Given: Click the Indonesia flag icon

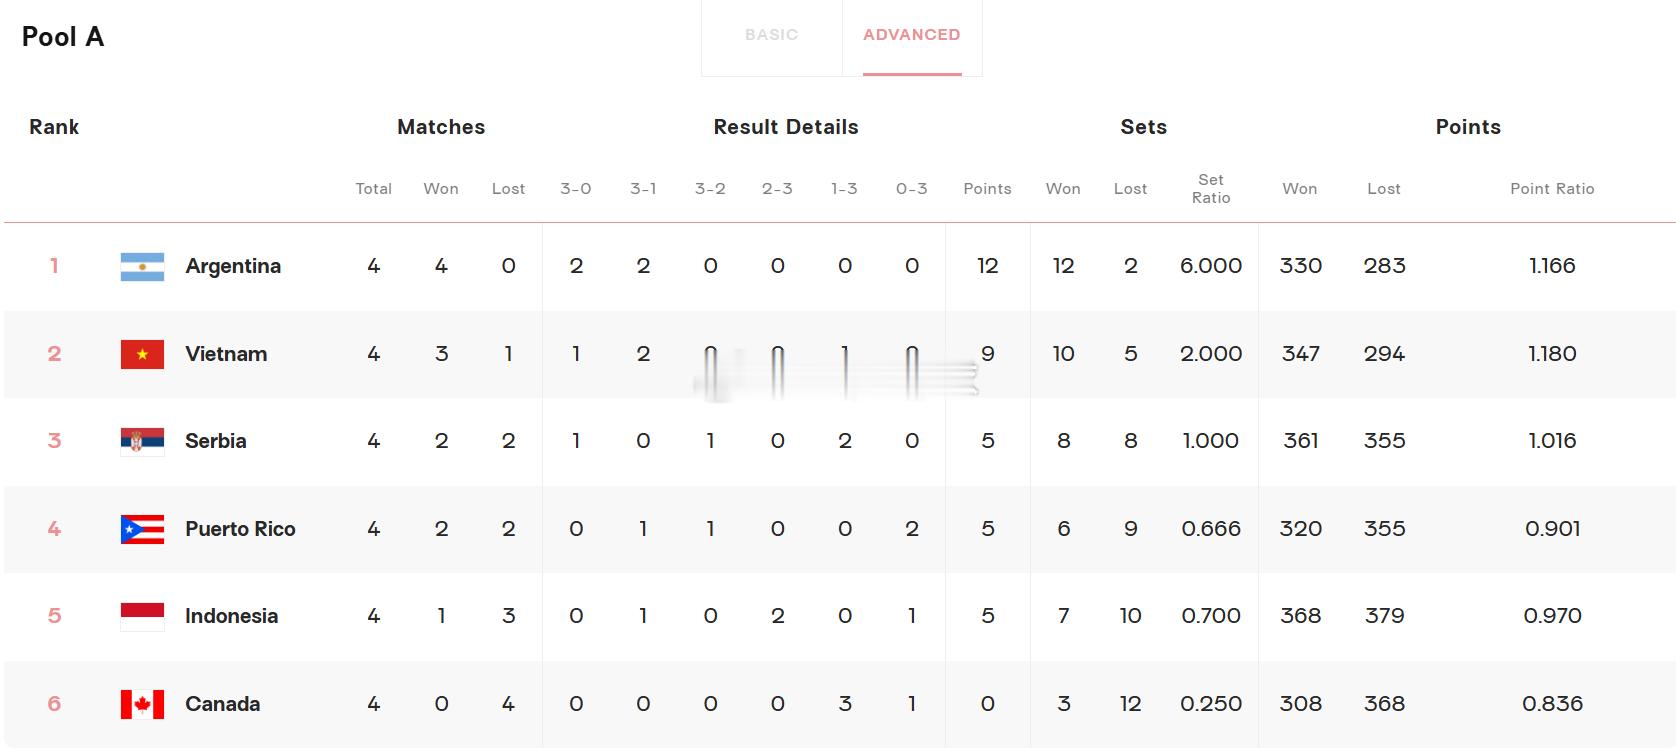Looking at the screenshot, I should 142,616.
